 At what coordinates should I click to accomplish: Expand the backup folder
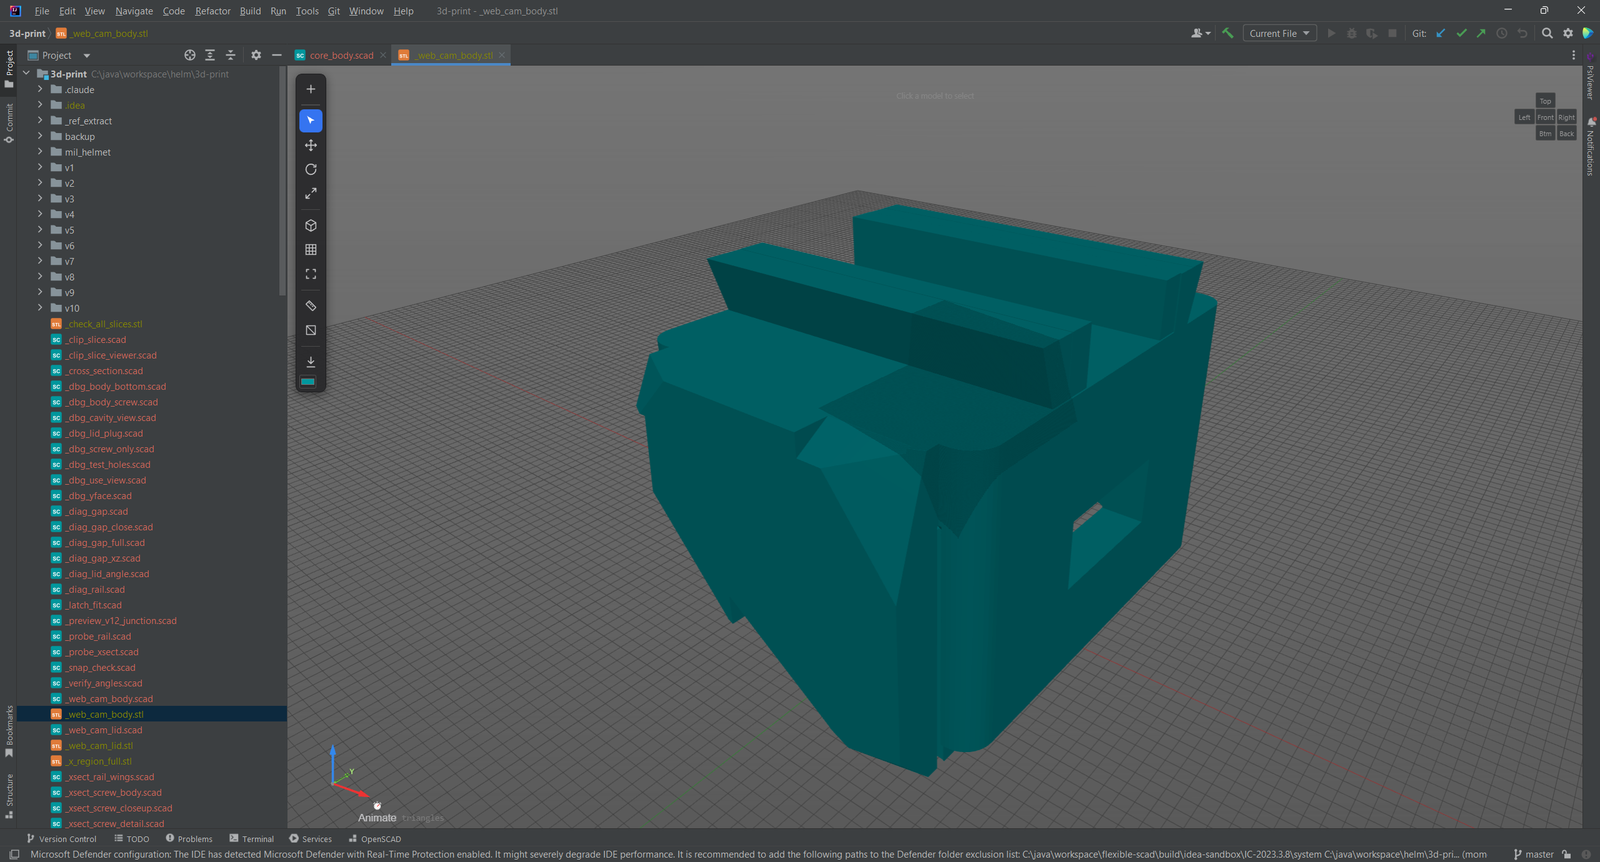point(40,136)
